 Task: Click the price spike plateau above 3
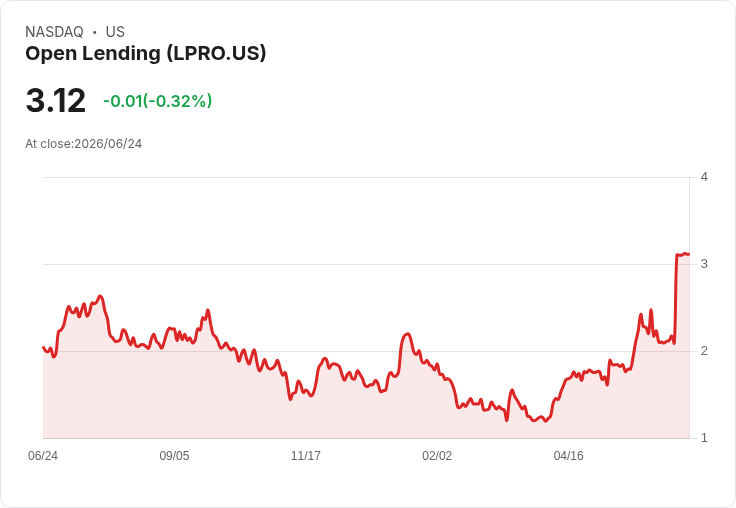[x=682, y=254]
